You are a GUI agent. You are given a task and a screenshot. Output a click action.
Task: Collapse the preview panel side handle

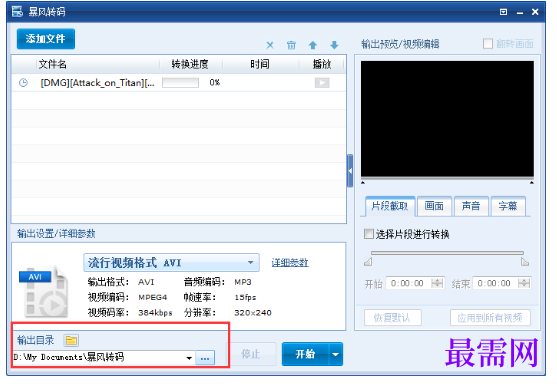(350, 171)
